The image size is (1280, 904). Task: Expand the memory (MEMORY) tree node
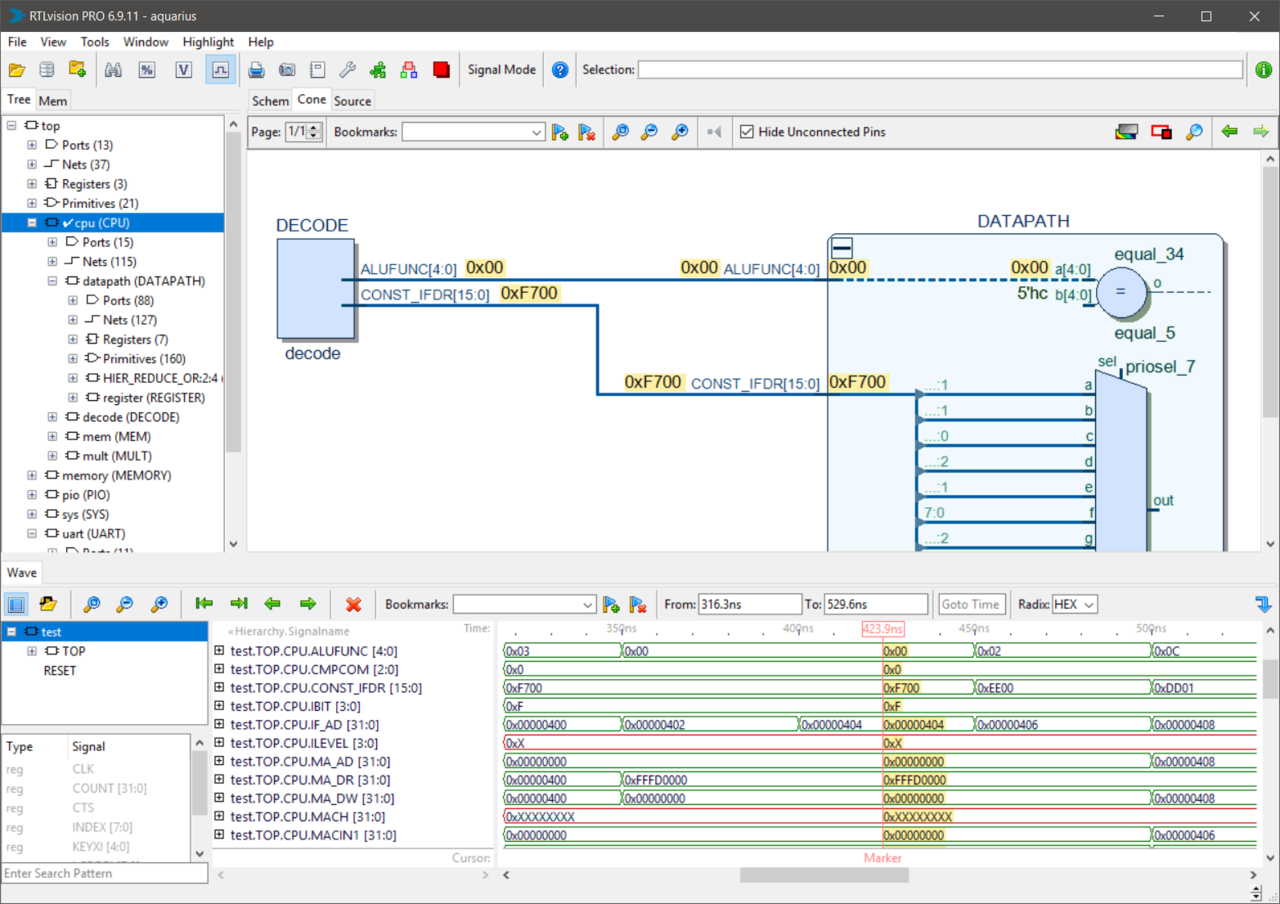click(x=32, y=476)
